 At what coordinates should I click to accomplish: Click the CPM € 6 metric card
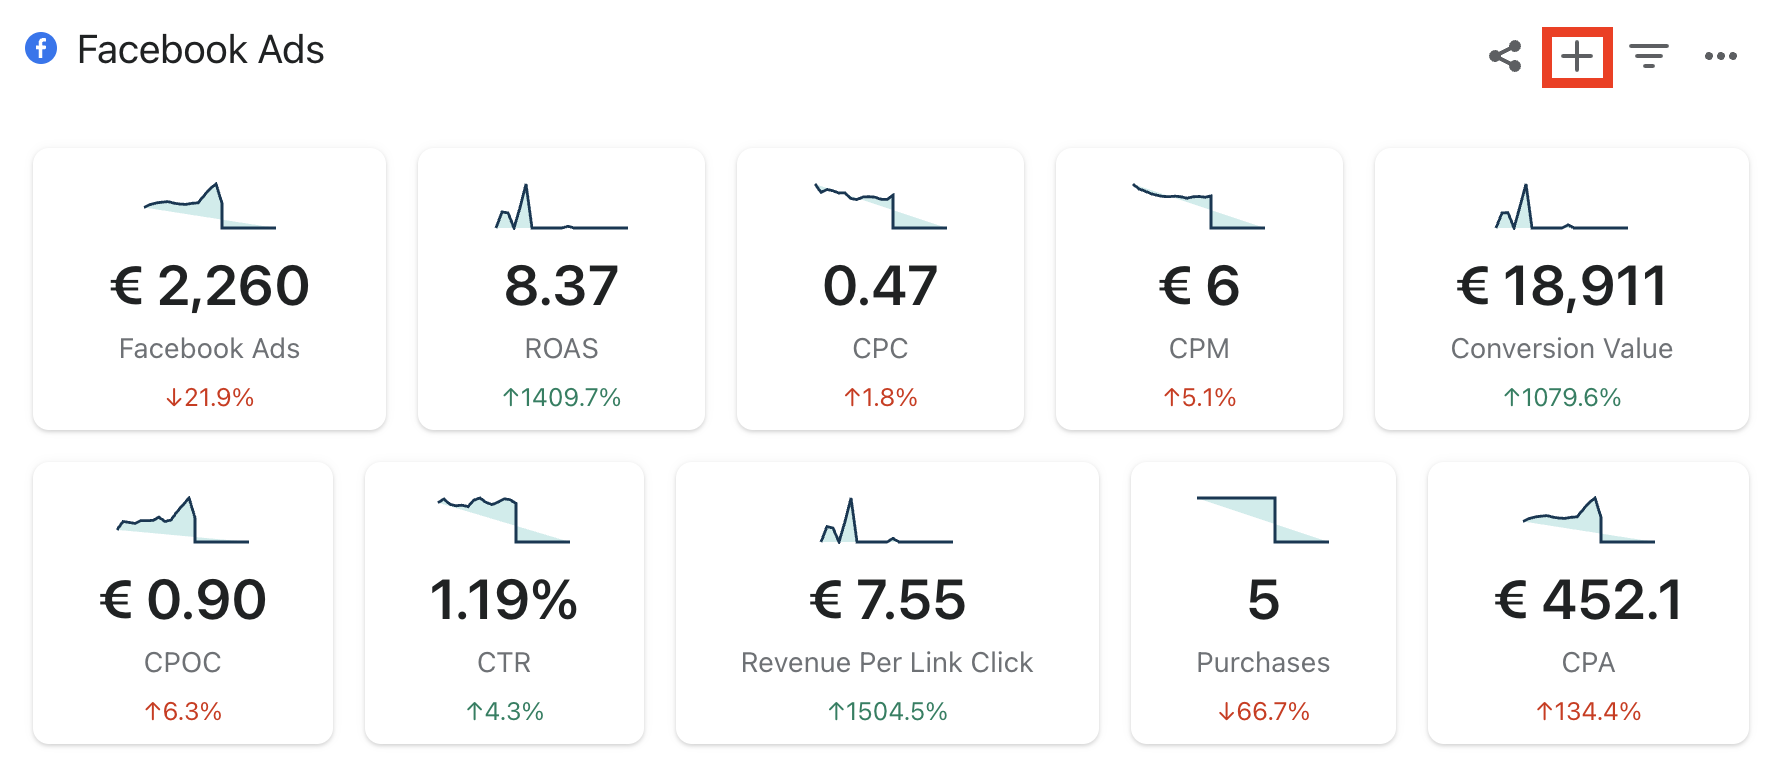point(1199,289)
